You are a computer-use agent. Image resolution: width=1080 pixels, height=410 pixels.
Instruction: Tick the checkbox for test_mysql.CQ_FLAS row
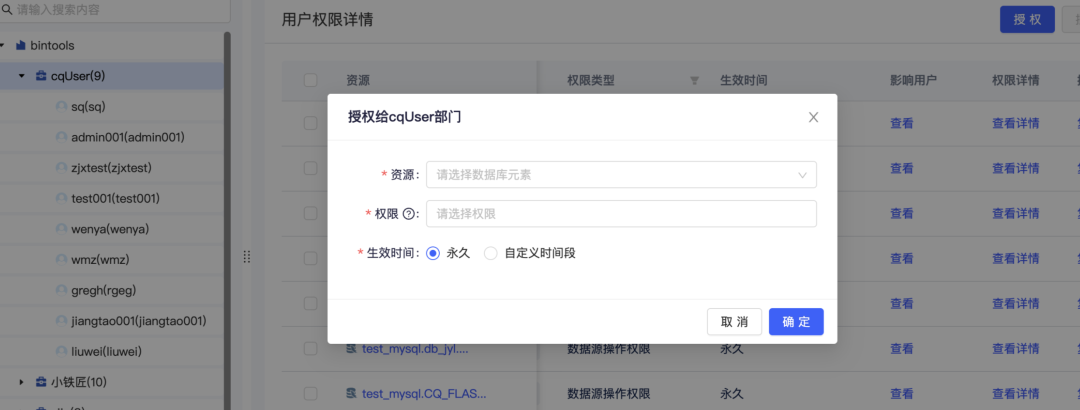pyautogui.click(x=311, y=393)
